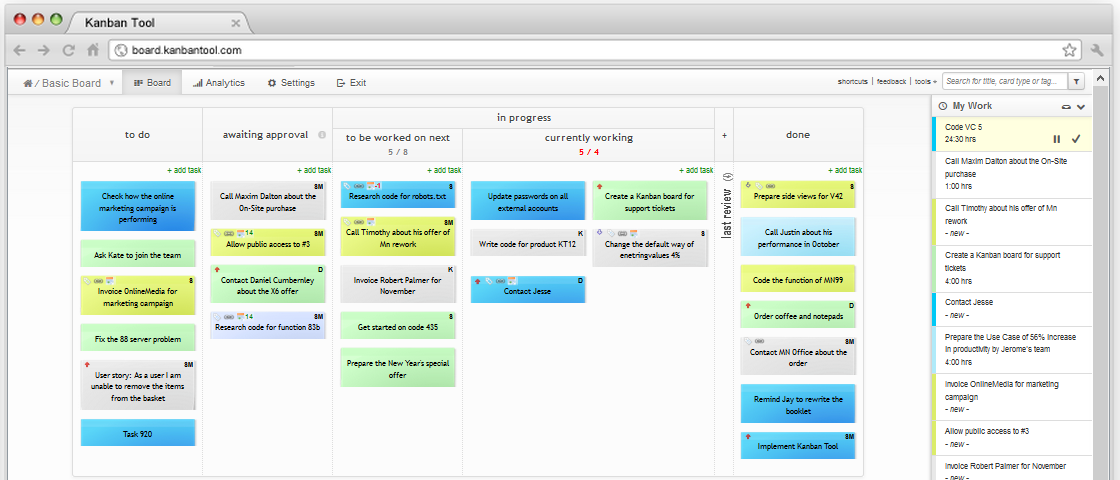Click the home icon before Basic Board
Viewport: 1120px width, 480px height.
(27, 83)
